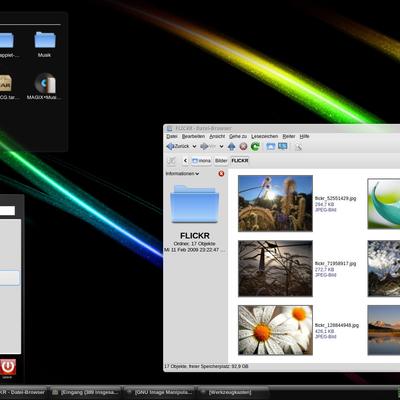The width and height of the screenshot is (400, 400).
Task: Select the sunlit grass photo thumbnail
Action: coord(275,203)
